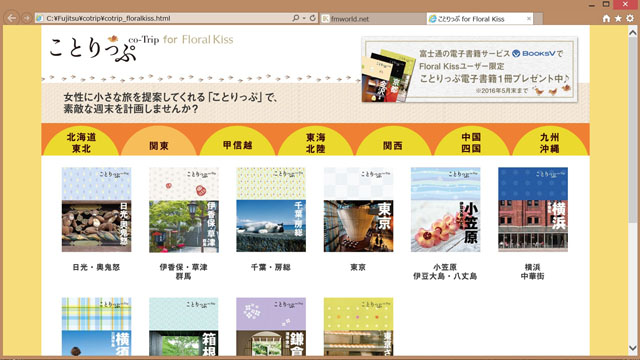The width and height of the screenshot is (640, 360).
Task: Click the ことりっぷ co-Trip logo
Action: point(93,49)
